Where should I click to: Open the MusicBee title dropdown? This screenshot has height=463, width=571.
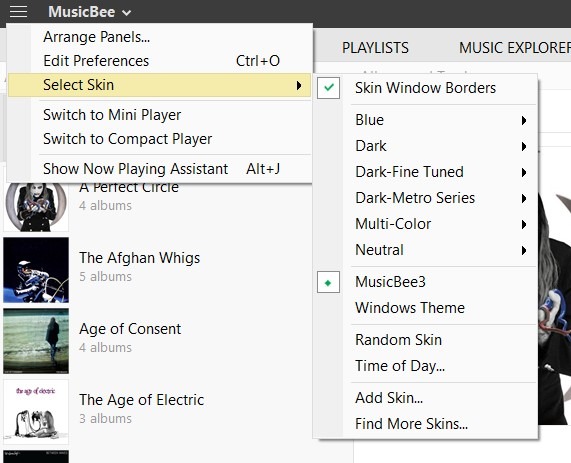coord(90,12)
